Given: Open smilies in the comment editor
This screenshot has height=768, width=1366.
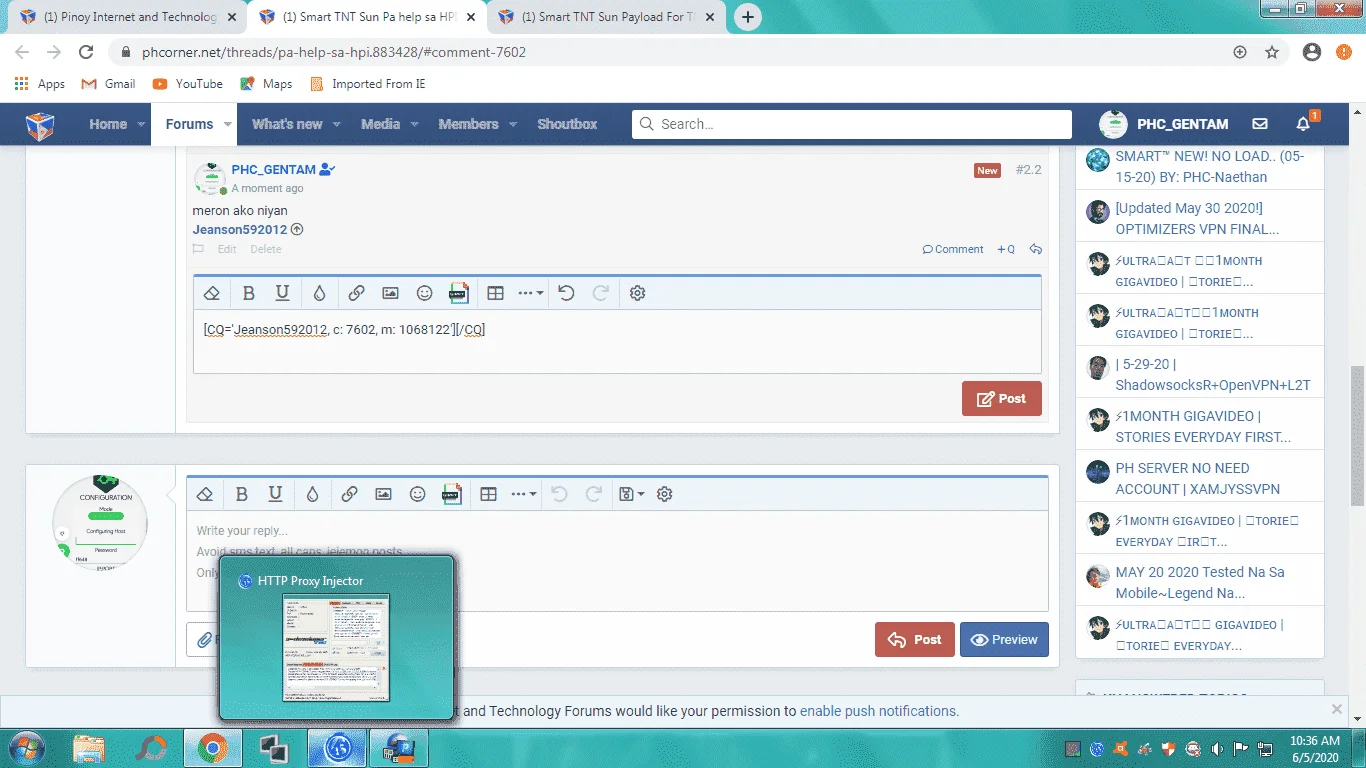Looking at the screenshot, I should tap(424, 293).
